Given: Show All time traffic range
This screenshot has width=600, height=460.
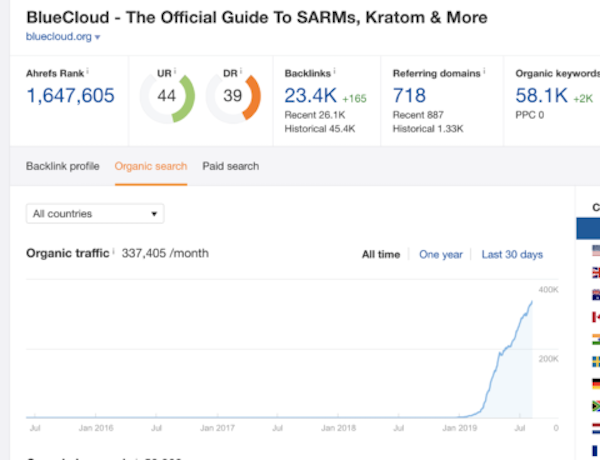Looking at the screenshot, I should pos(381,254).
